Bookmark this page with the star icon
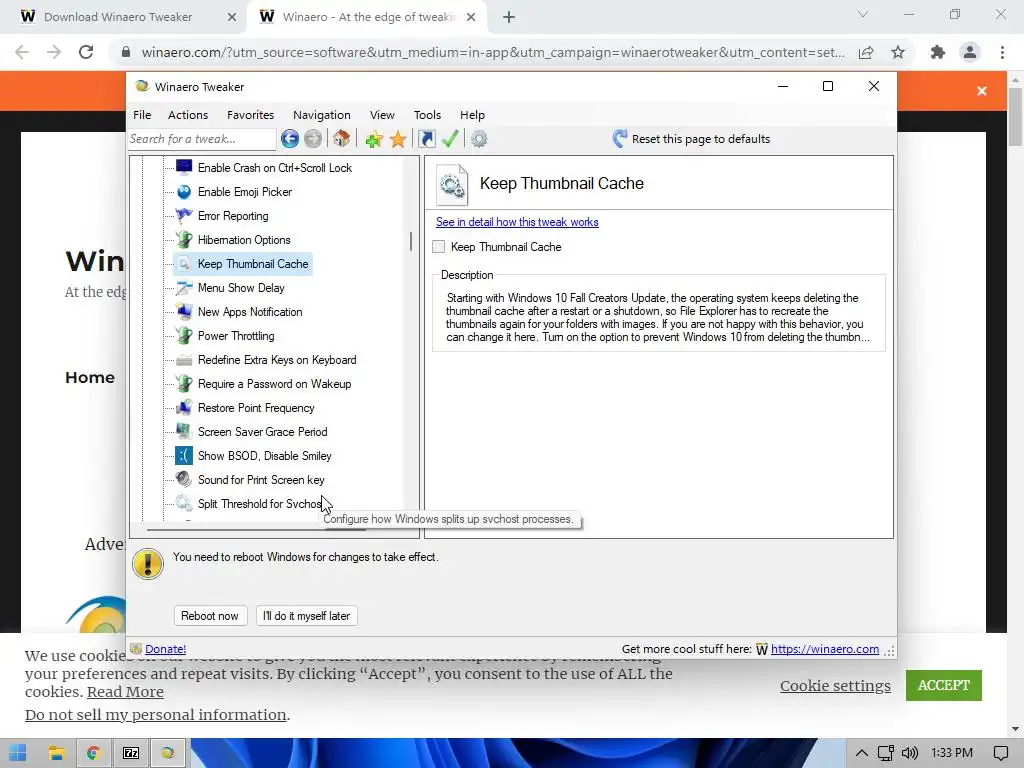This screenshot has width=1024, height=768. click(898, 52)
